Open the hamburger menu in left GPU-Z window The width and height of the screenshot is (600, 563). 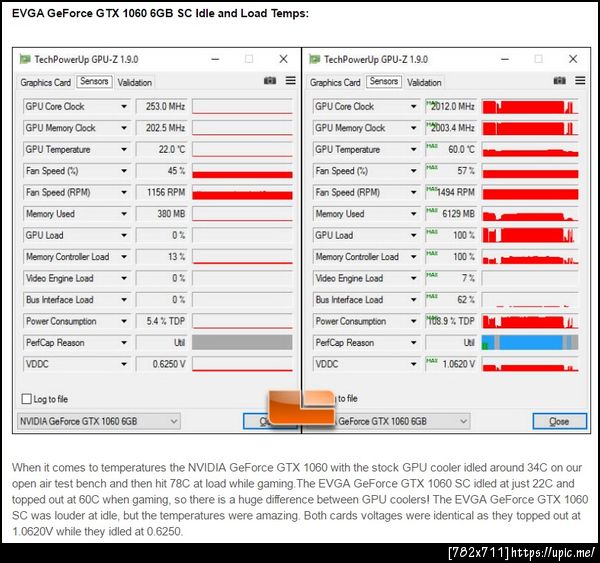[291, 80]
